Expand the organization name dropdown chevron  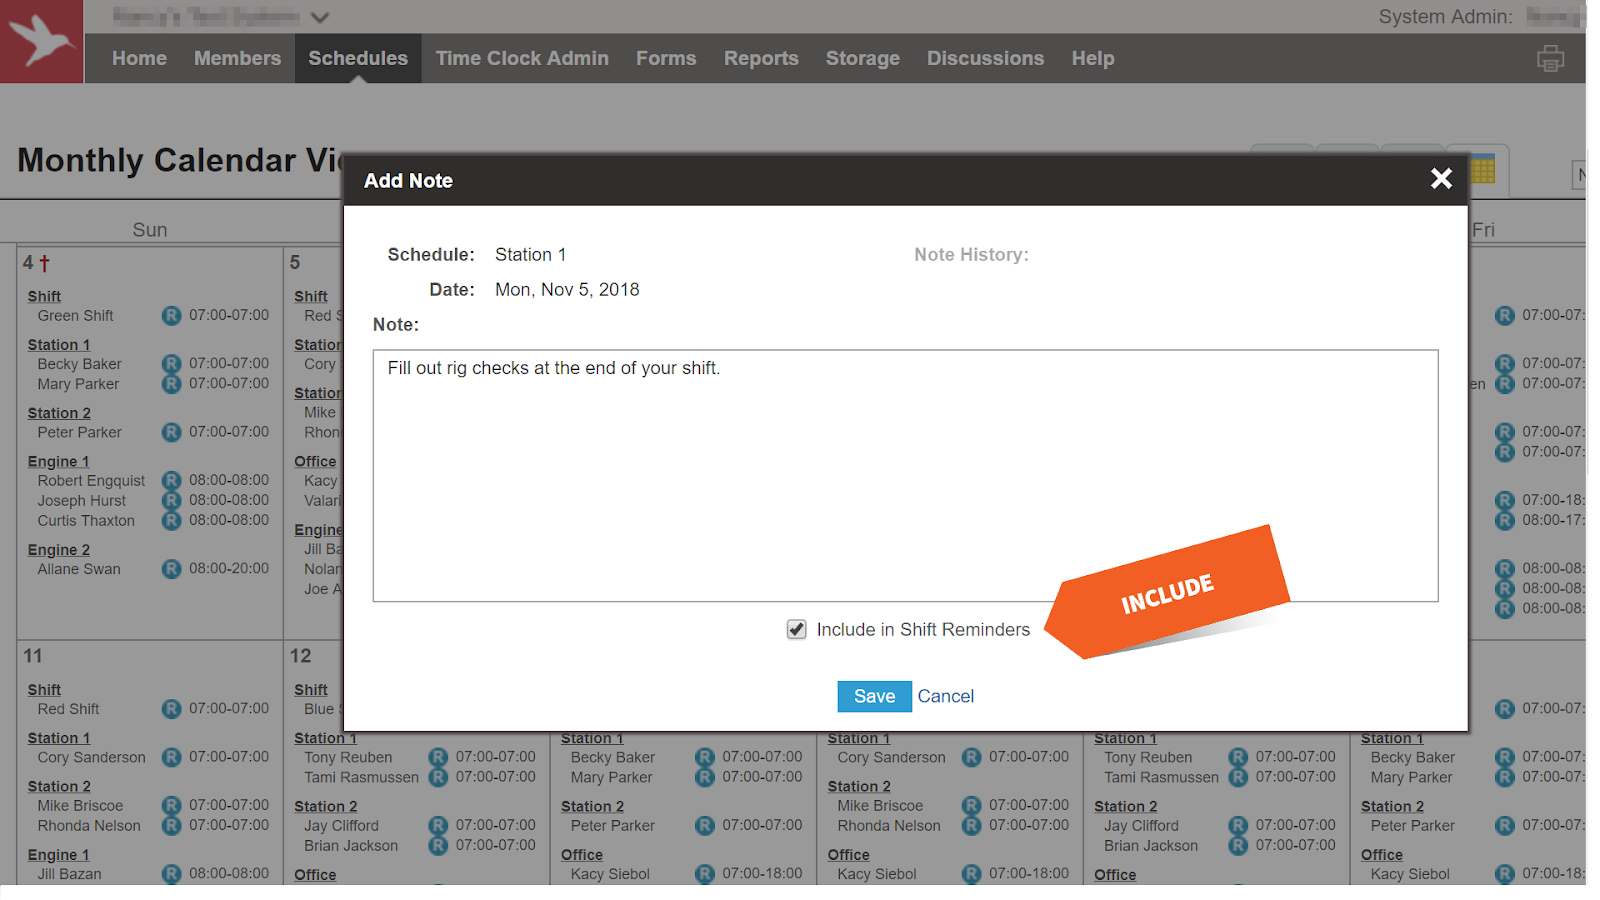point(320,17)
